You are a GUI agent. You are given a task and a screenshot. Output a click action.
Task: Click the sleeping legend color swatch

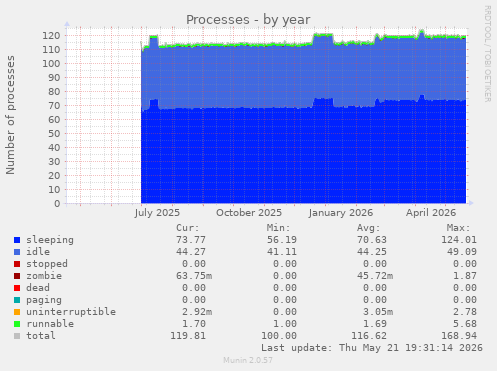coord(17,240)
